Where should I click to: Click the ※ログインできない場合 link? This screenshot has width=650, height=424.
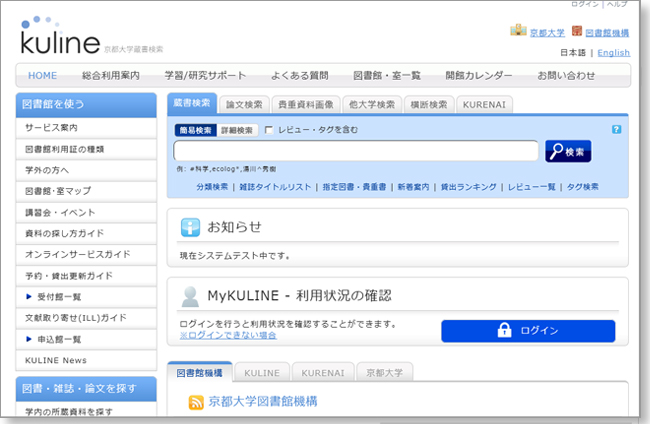tap(228, 335)
